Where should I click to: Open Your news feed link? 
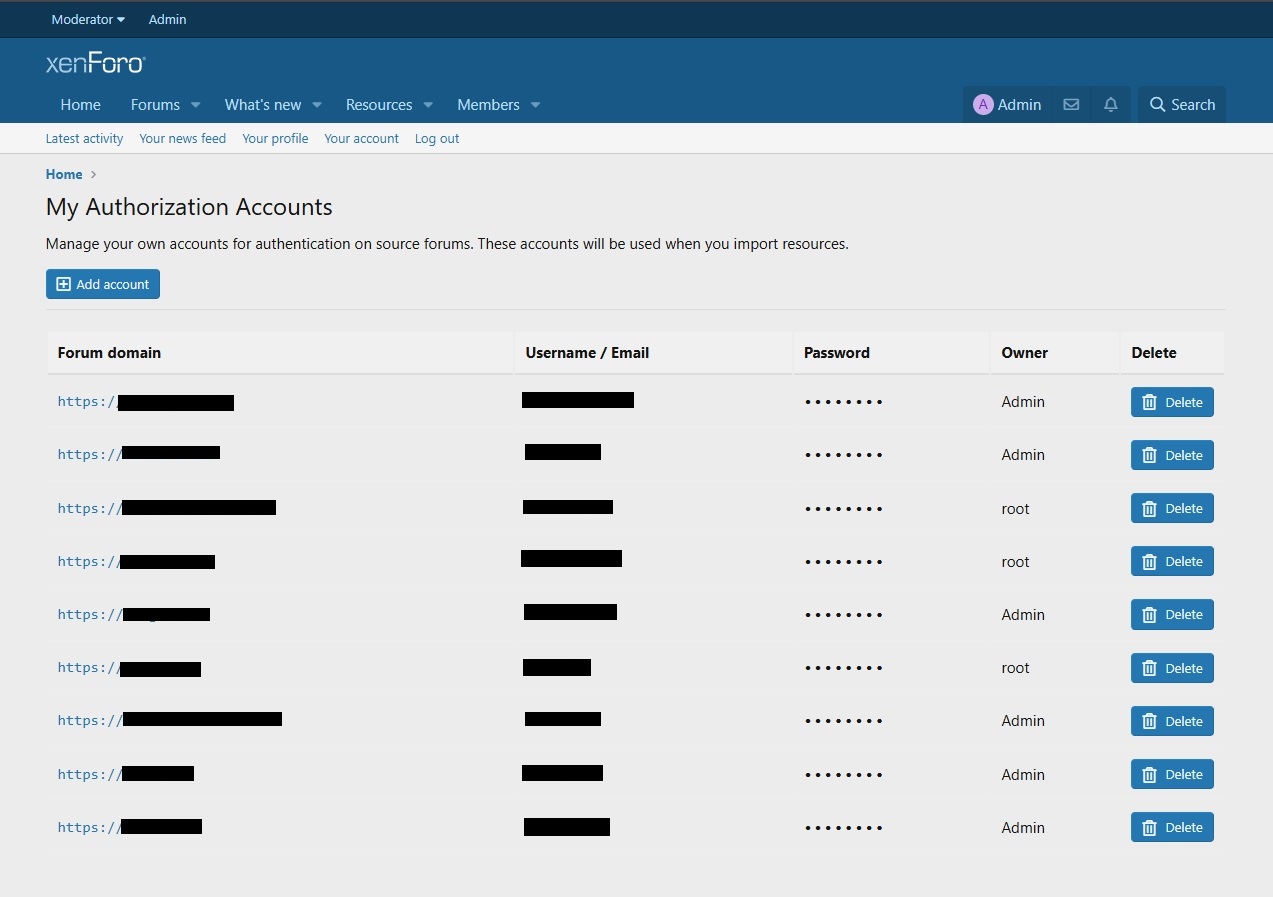pyautogui.click(x=183, y=138)
